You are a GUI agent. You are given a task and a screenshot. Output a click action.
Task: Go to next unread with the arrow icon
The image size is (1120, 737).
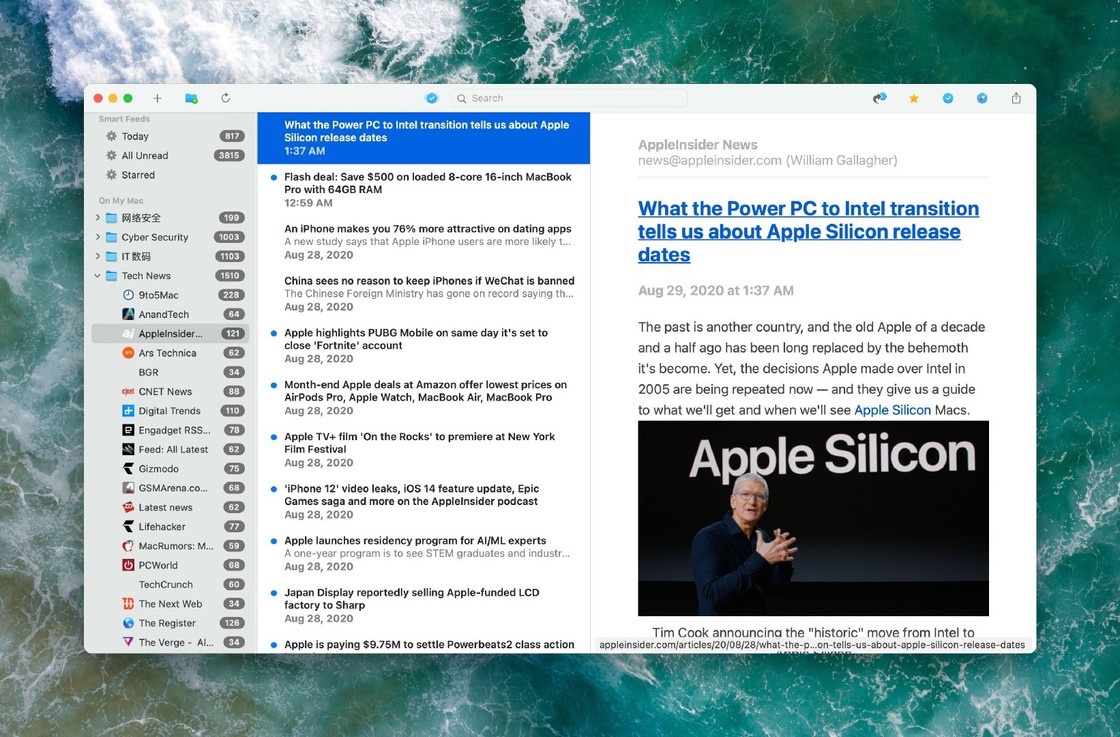pos(879,98)
